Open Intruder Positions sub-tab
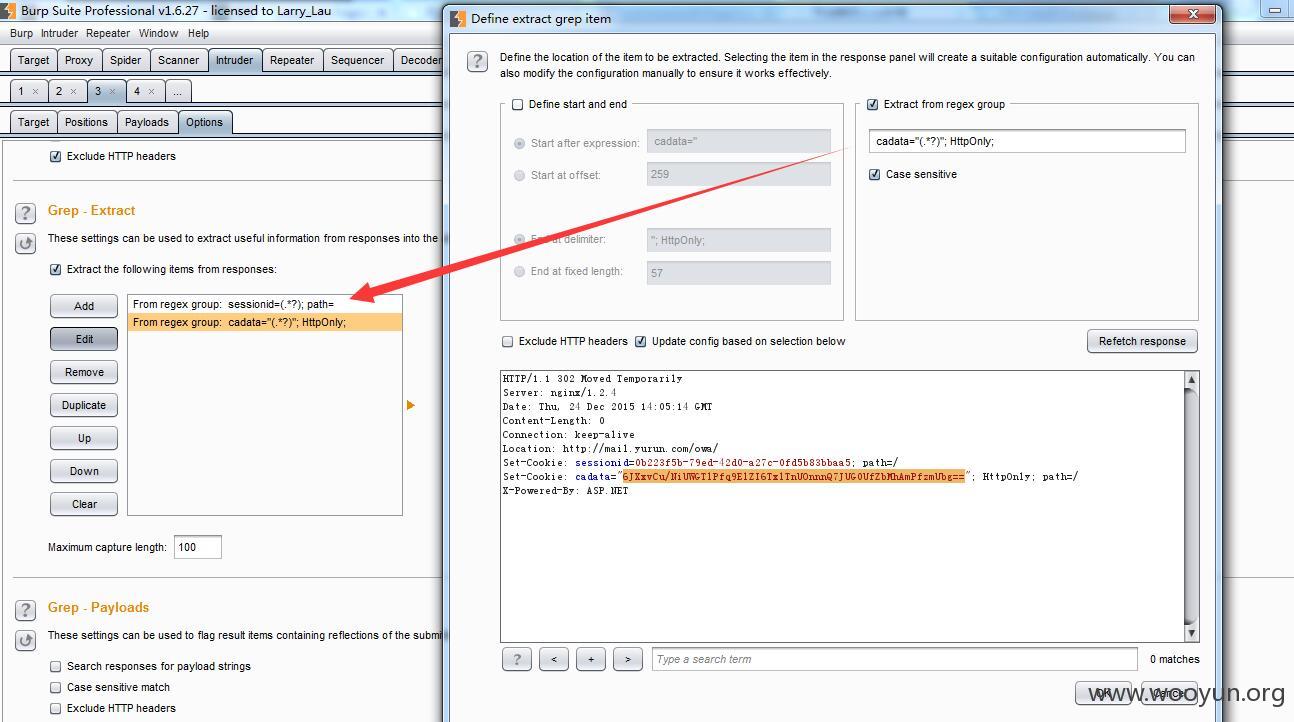 click(86, 122)
